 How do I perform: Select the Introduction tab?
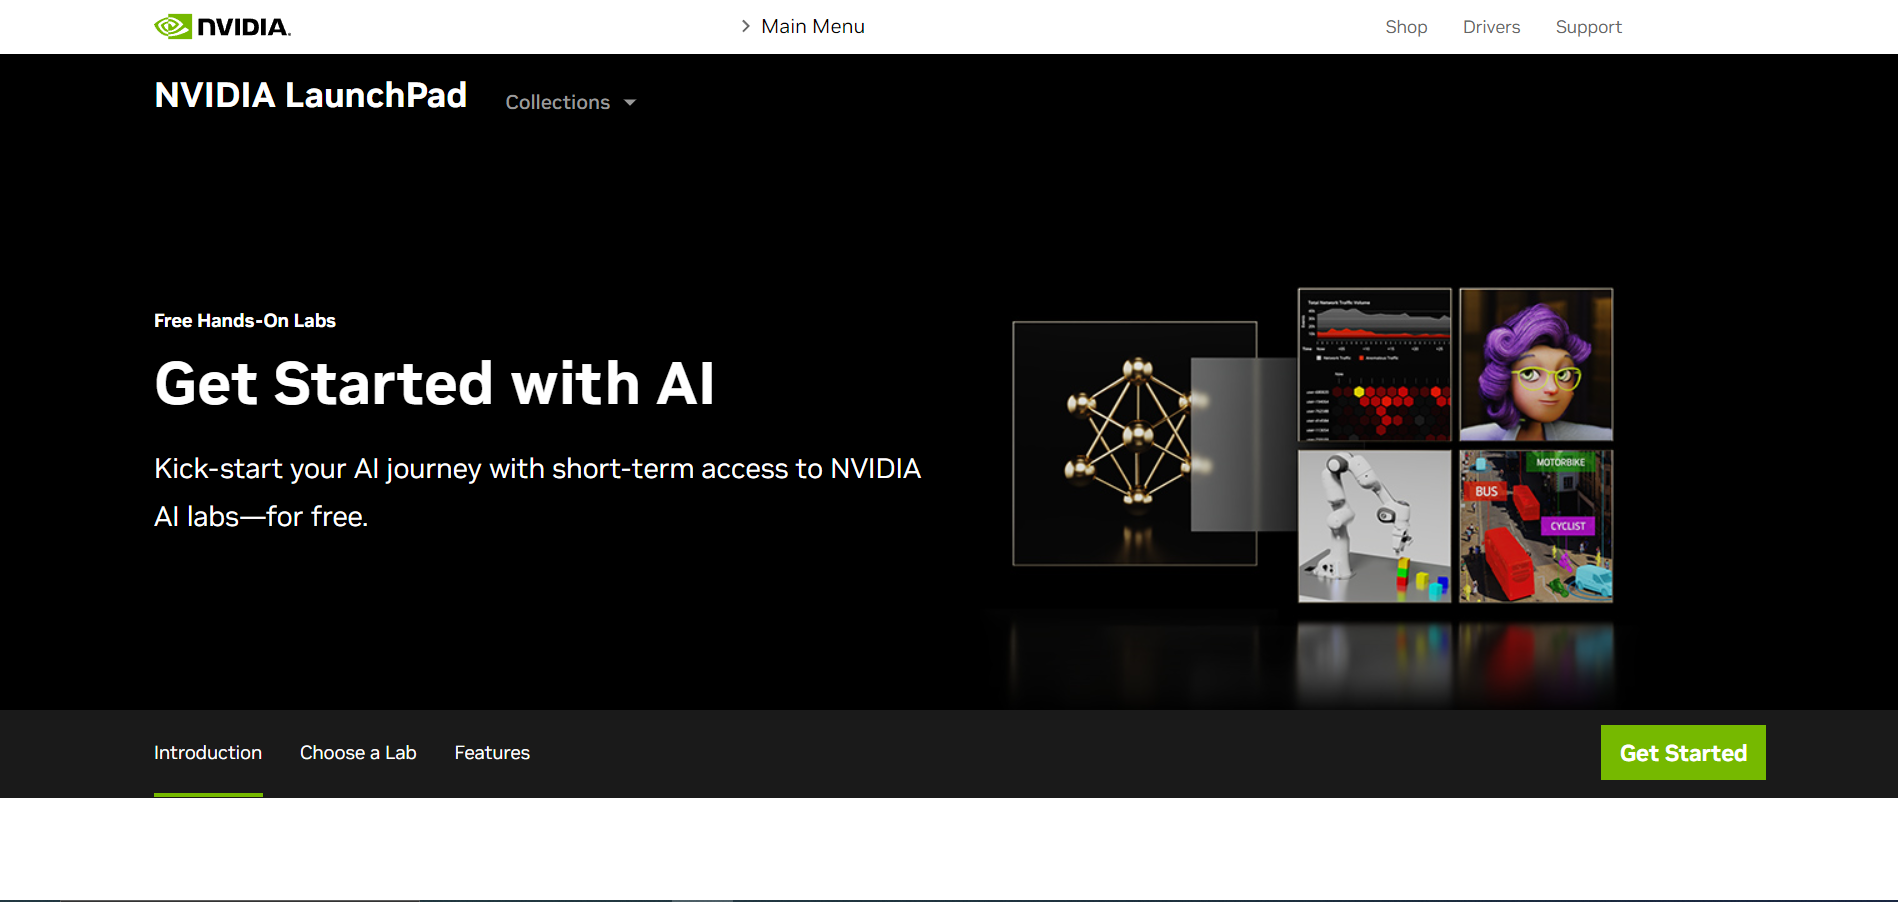pyautogui.click(x=207, y=752)
